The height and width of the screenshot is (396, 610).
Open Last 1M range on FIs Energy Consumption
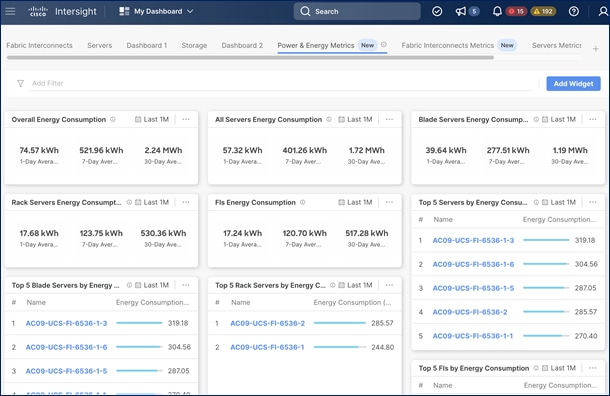(x=355, y=202)
